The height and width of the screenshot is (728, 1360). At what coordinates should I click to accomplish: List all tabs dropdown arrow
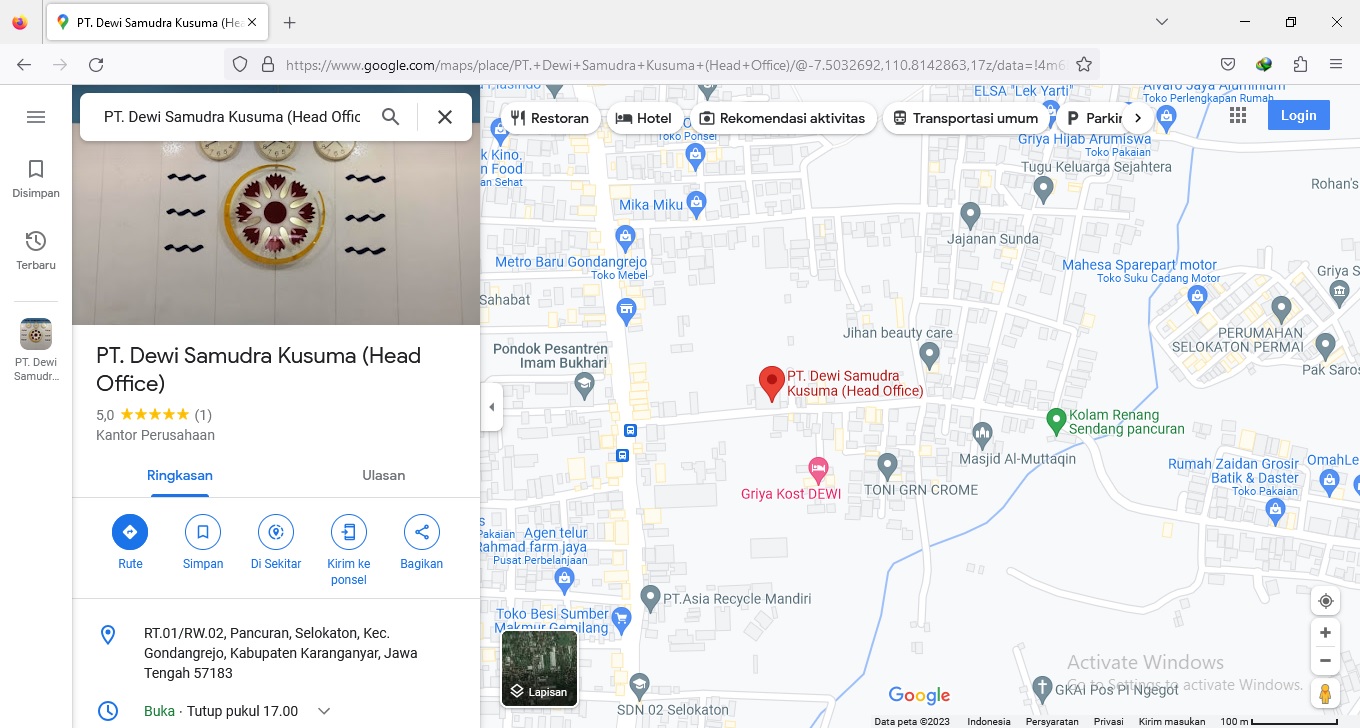coord(1161,22)
